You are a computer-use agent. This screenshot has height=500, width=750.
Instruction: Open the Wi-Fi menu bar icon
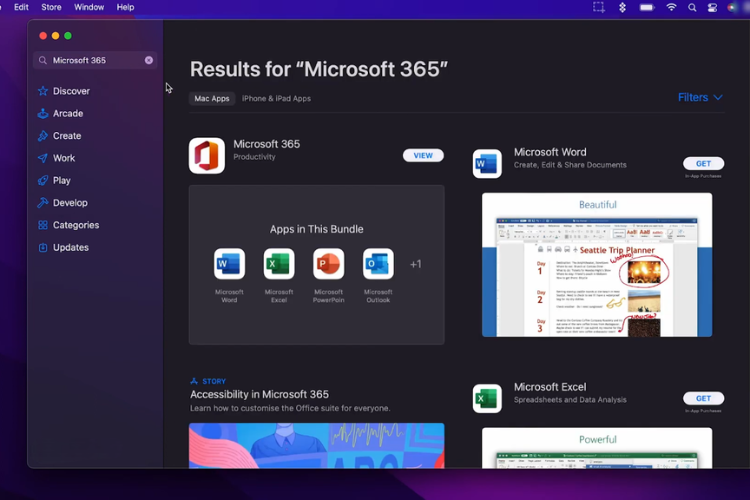coord(672,7)
